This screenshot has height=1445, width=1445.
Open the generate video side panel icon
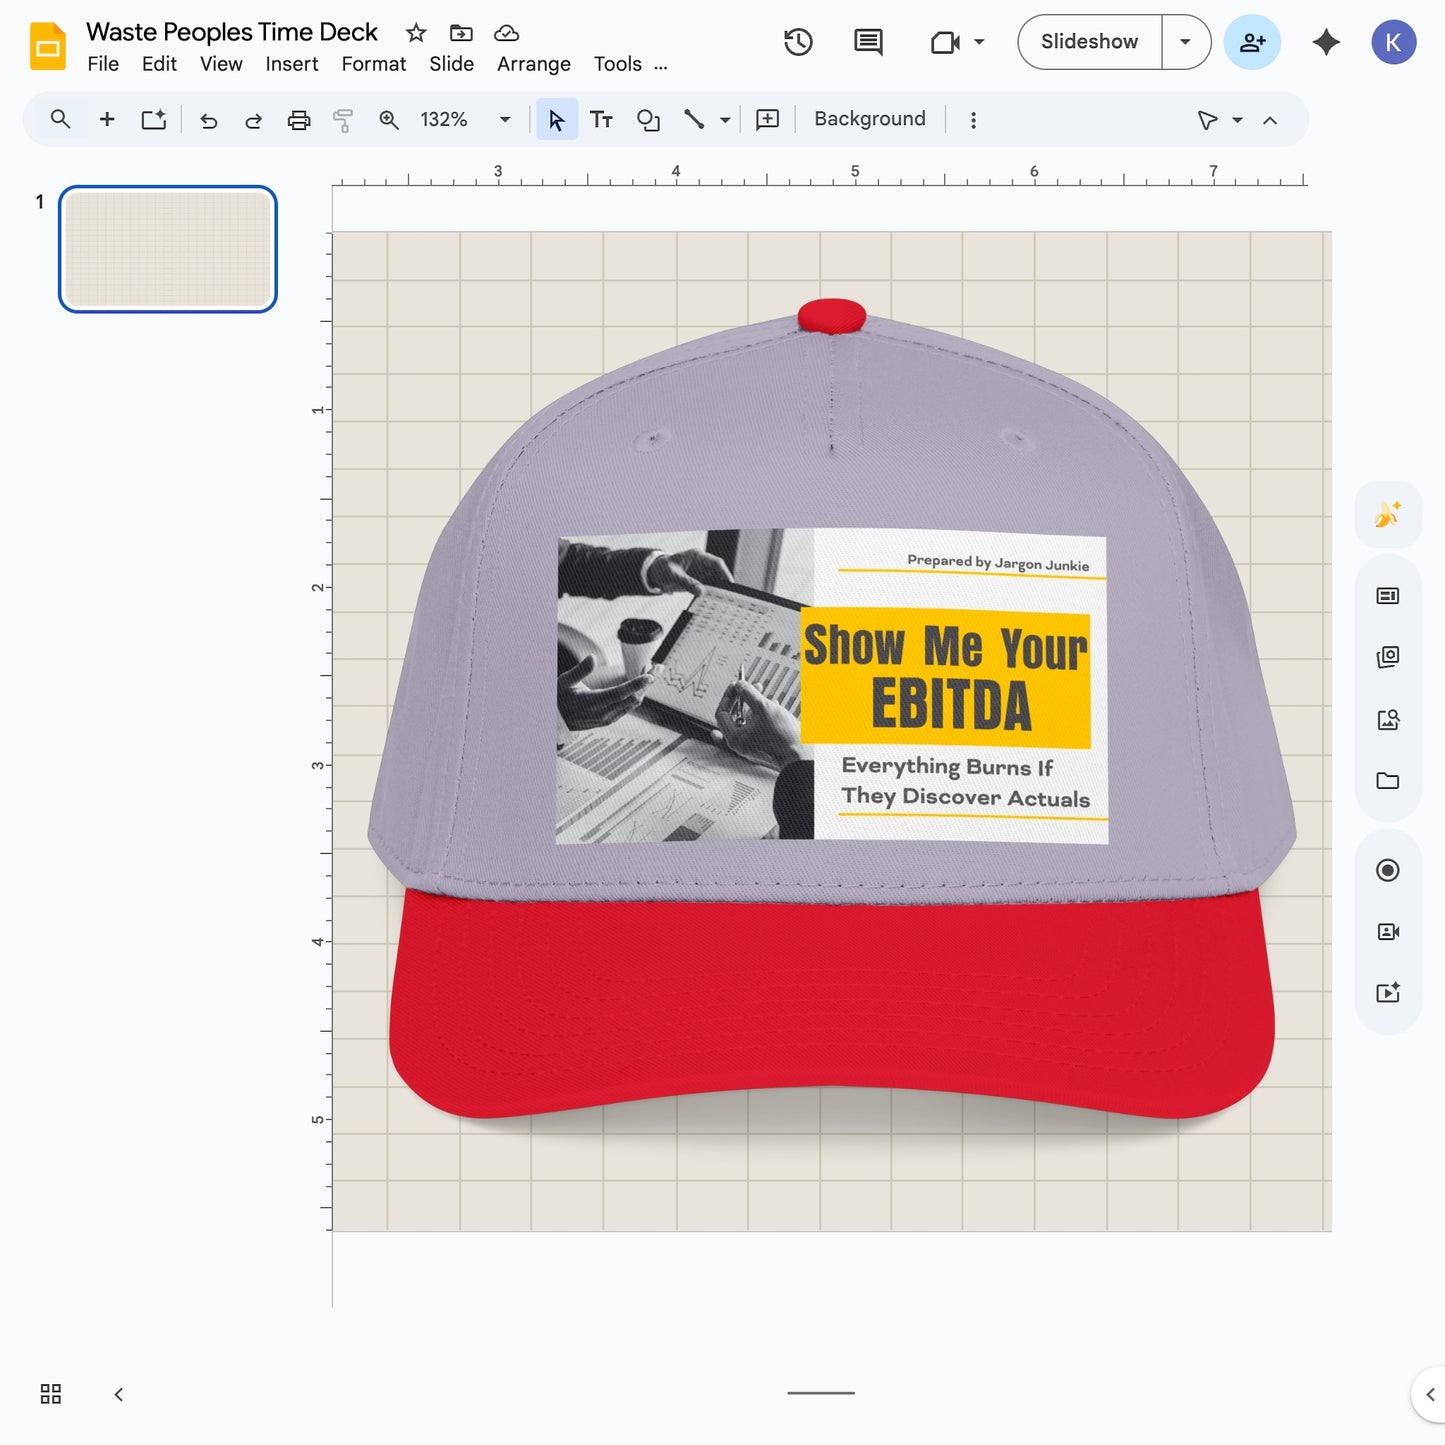pos(1388,993)
